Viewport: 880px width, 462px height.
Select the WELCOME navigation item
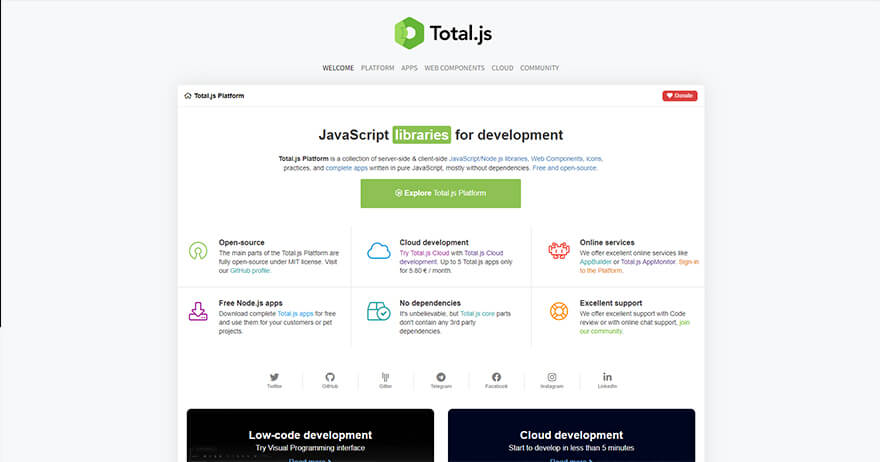338,68
